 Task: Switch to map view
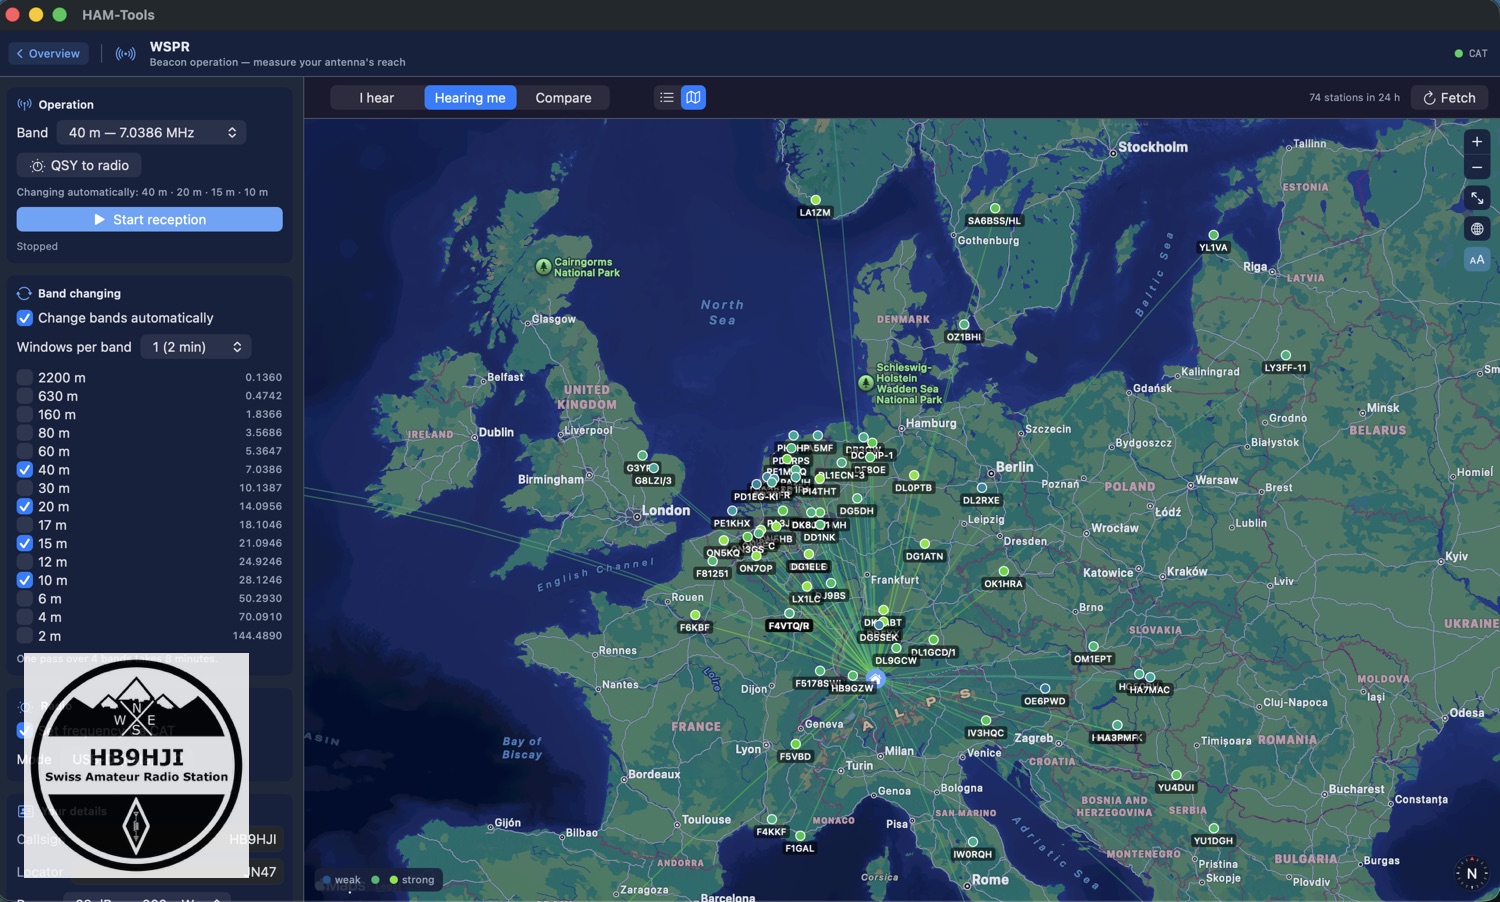pos(693,98)
